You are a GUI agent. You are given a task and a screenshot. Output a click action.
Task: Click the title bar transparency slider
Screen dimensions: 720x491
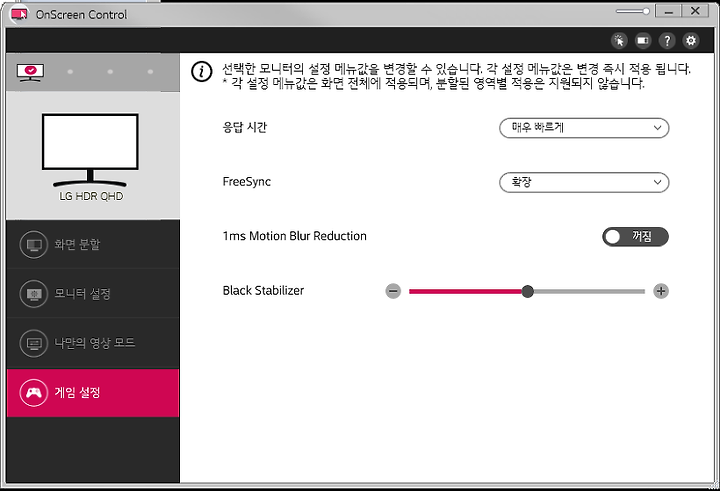coord(633,11)
